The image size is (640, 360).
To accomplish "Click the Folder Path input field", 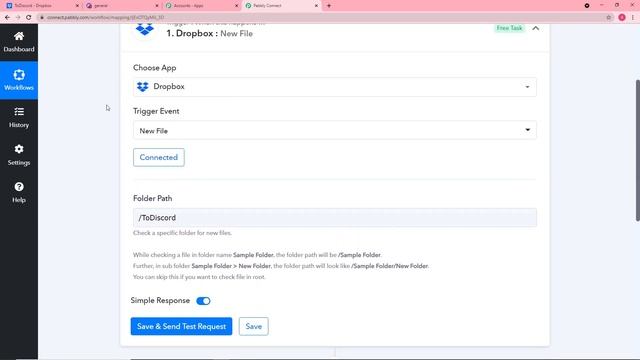I will (335, 218).
